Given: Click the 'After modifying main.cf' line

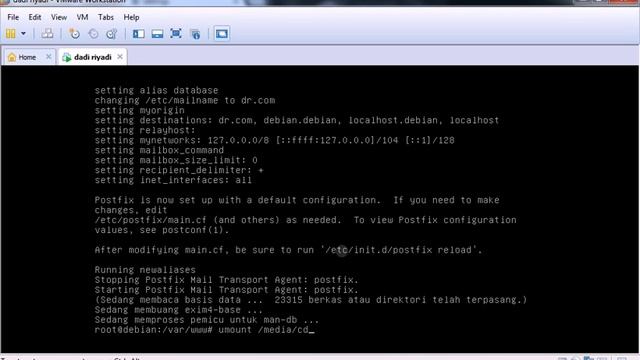Looking at the screenshot, I should (x=288, y=250).
